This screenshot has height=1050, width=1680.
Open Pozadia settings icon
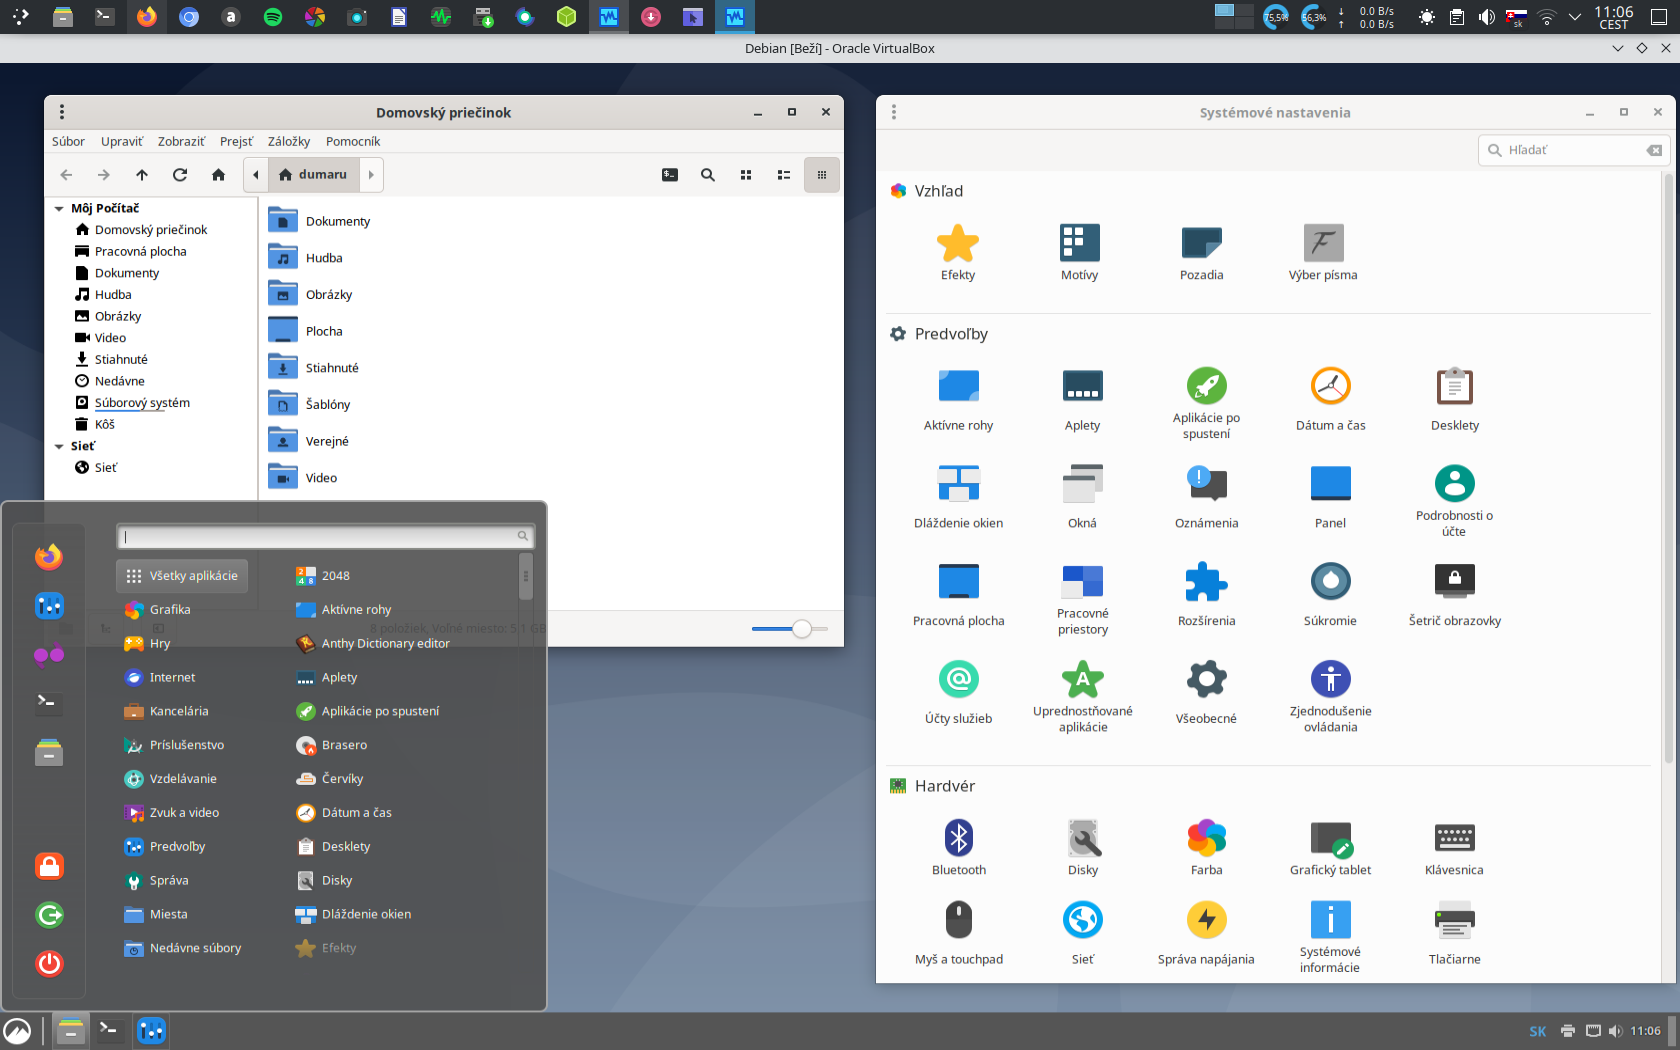coord(1201,253)
